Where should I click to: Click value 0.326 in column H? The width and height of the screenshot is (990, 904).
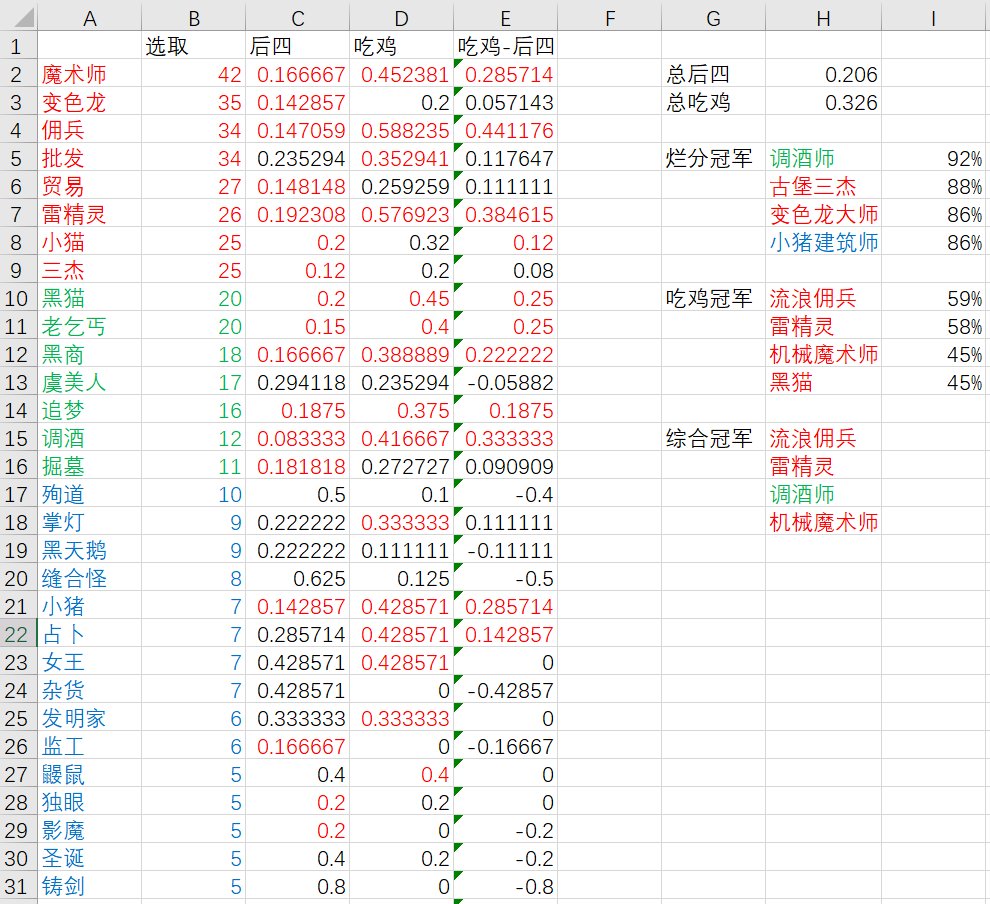[x=823, y=102]
